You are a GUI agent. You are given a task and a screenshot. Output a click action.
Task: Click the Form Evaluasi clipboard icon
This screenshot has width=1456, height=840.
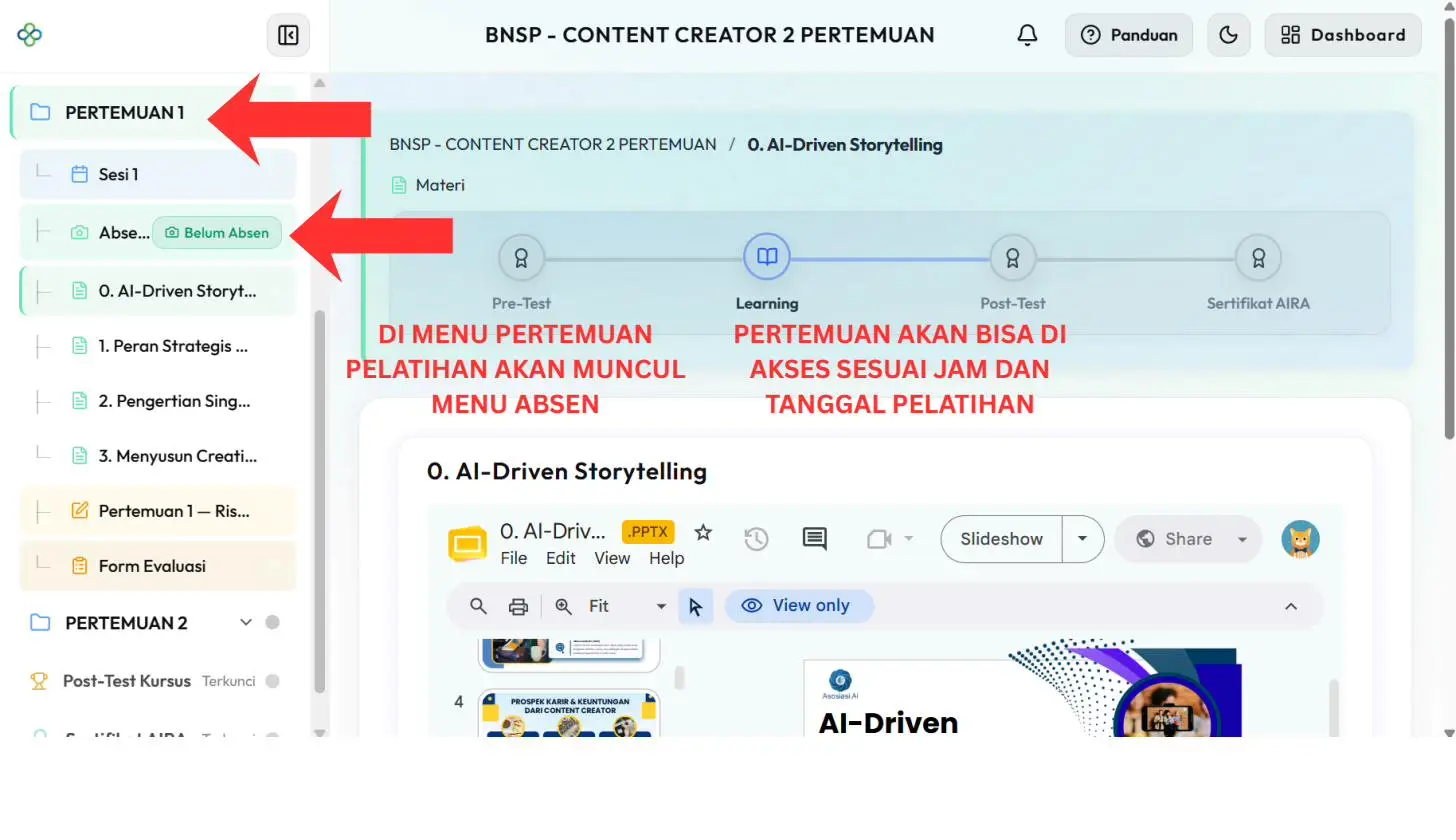pyautogui.click(x=80, y=566)
